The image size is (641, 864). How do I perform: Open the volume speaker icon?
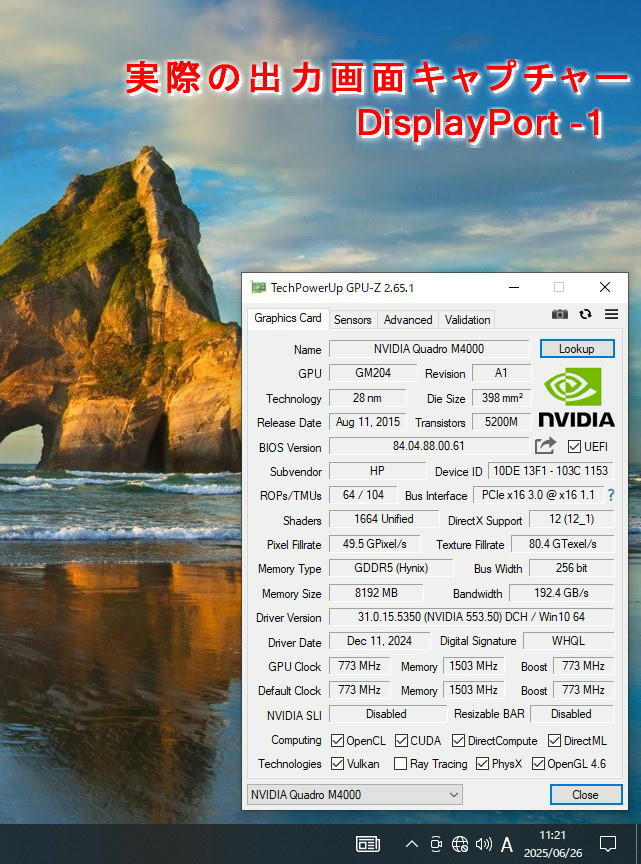pos(483,844)
